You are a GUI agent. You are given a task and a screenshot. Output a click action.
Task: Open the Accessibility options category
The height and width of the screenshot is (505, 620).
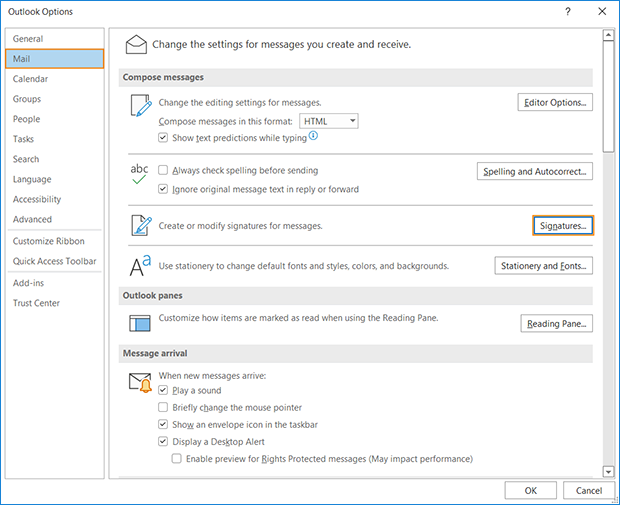[55, 199]
